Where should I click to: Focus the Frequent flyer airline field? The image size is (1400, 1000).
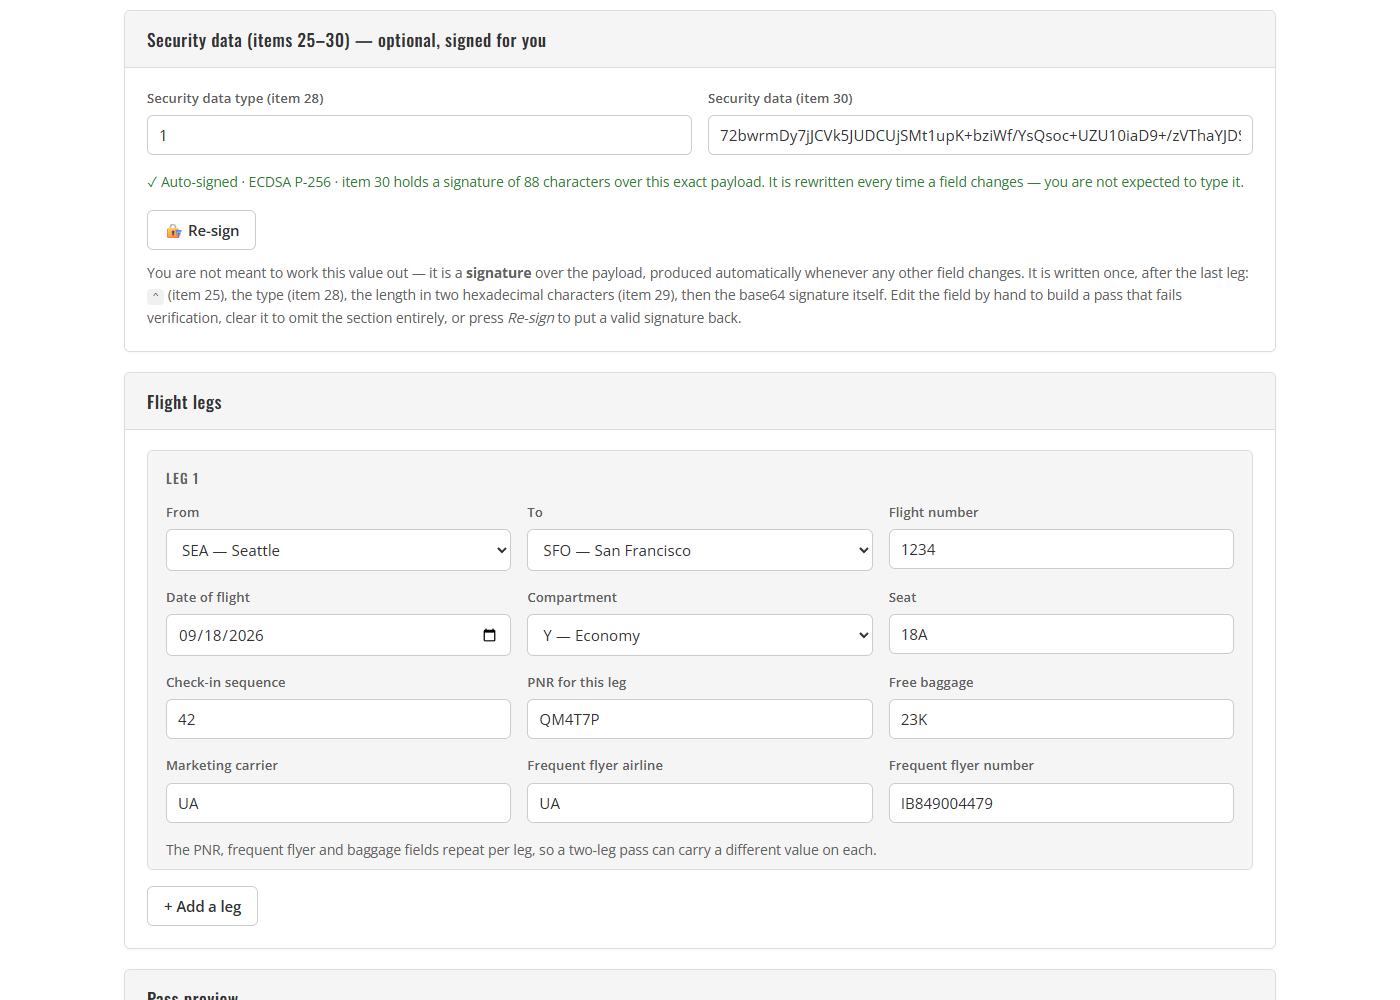click(x=700, y=803)
